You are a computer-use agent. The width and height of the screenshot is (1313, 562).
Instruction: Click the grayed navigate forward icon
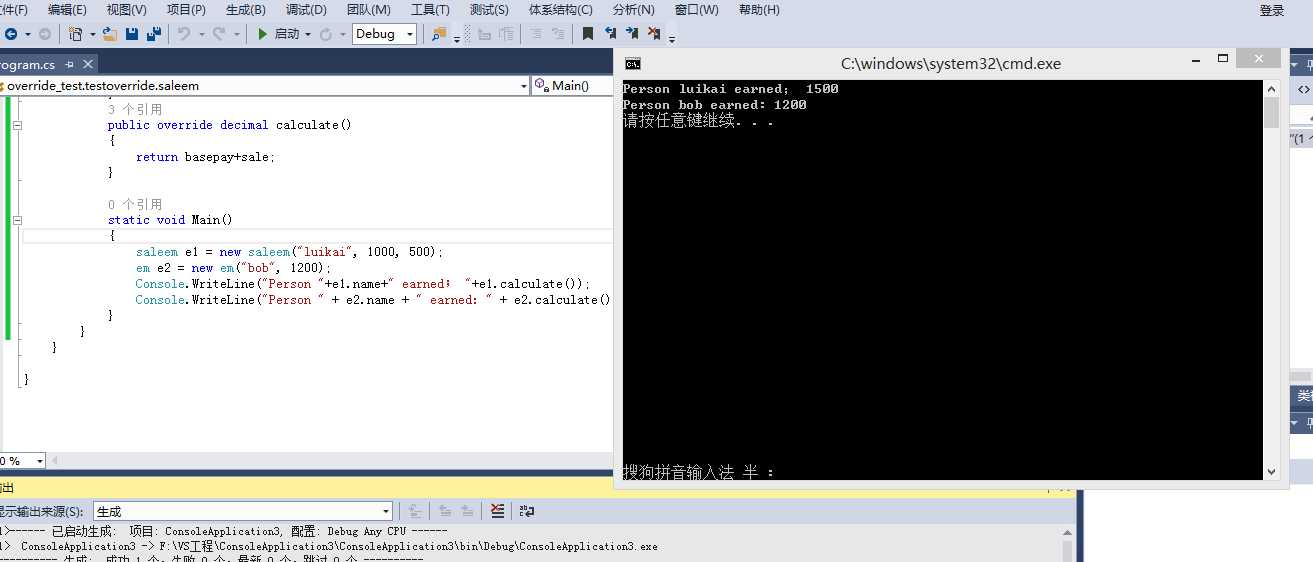point(44,34)
